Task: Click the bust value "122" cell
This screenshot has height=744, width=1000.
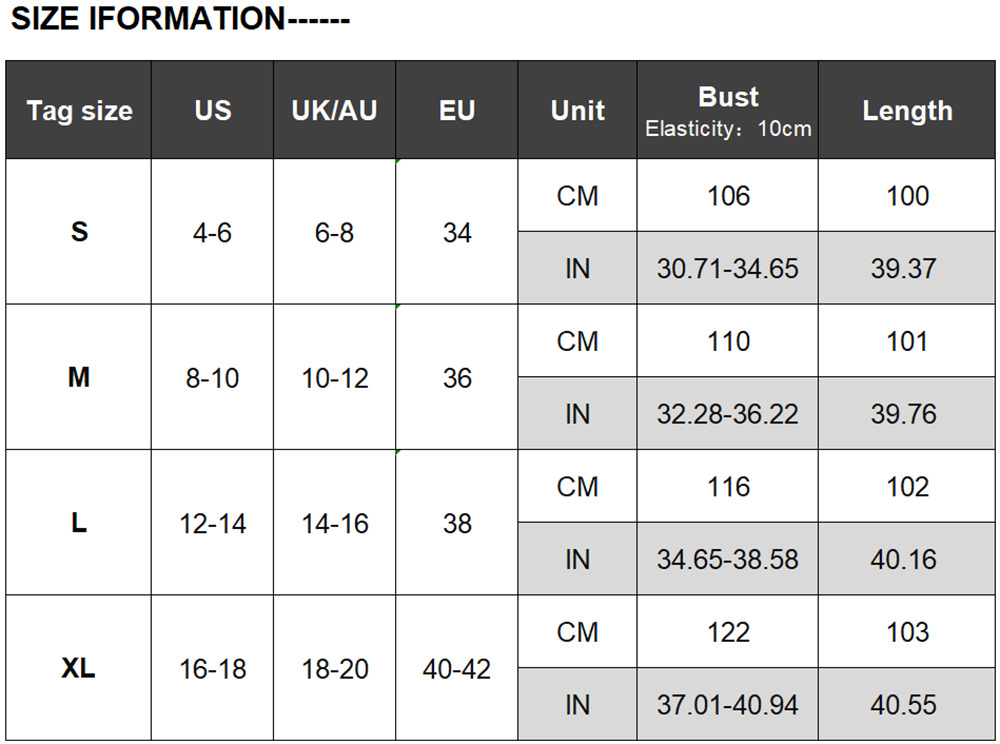Action: (x=728, y=632)
